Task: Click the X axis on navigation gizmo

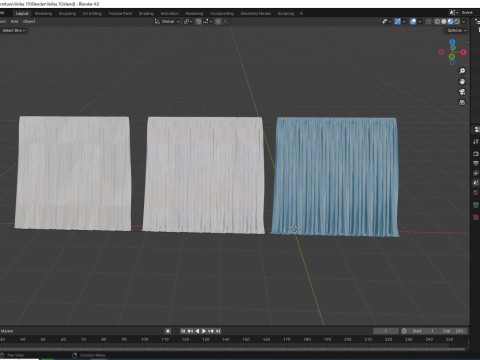Action: point(463,52)
